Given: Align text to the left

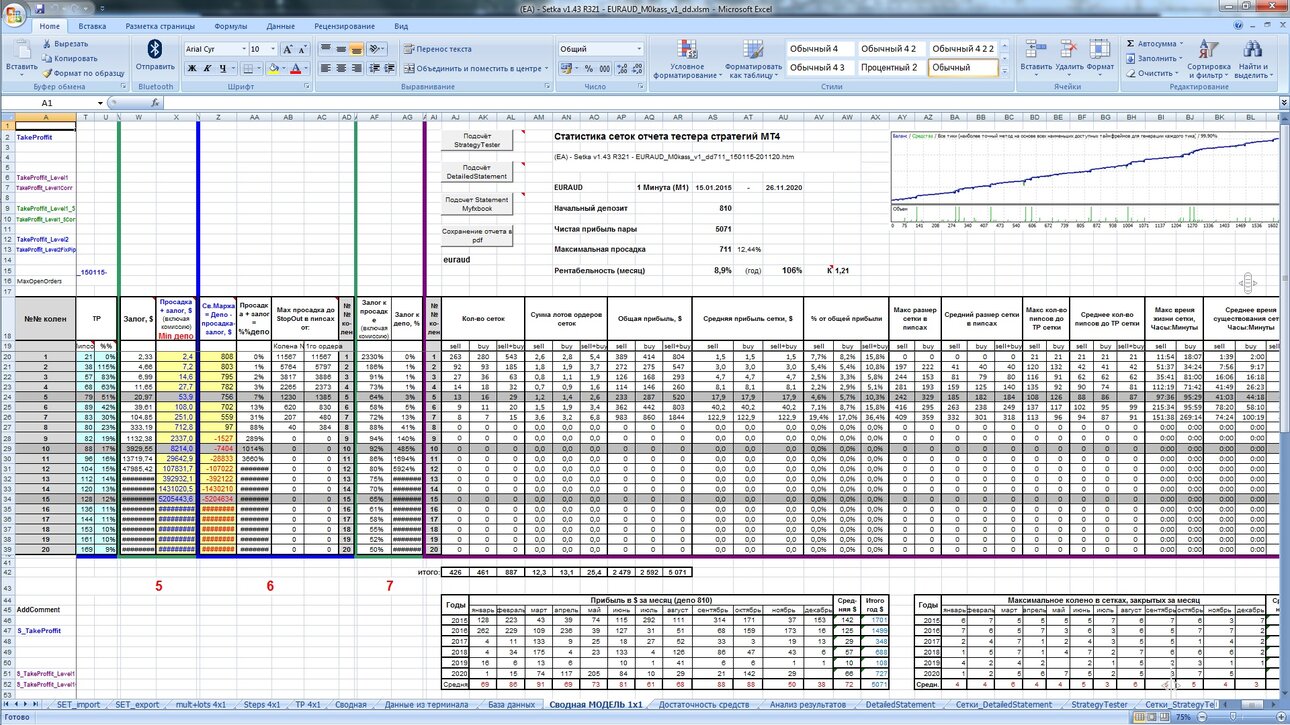Looking at the screenshot, I should [x=326, y=68].
